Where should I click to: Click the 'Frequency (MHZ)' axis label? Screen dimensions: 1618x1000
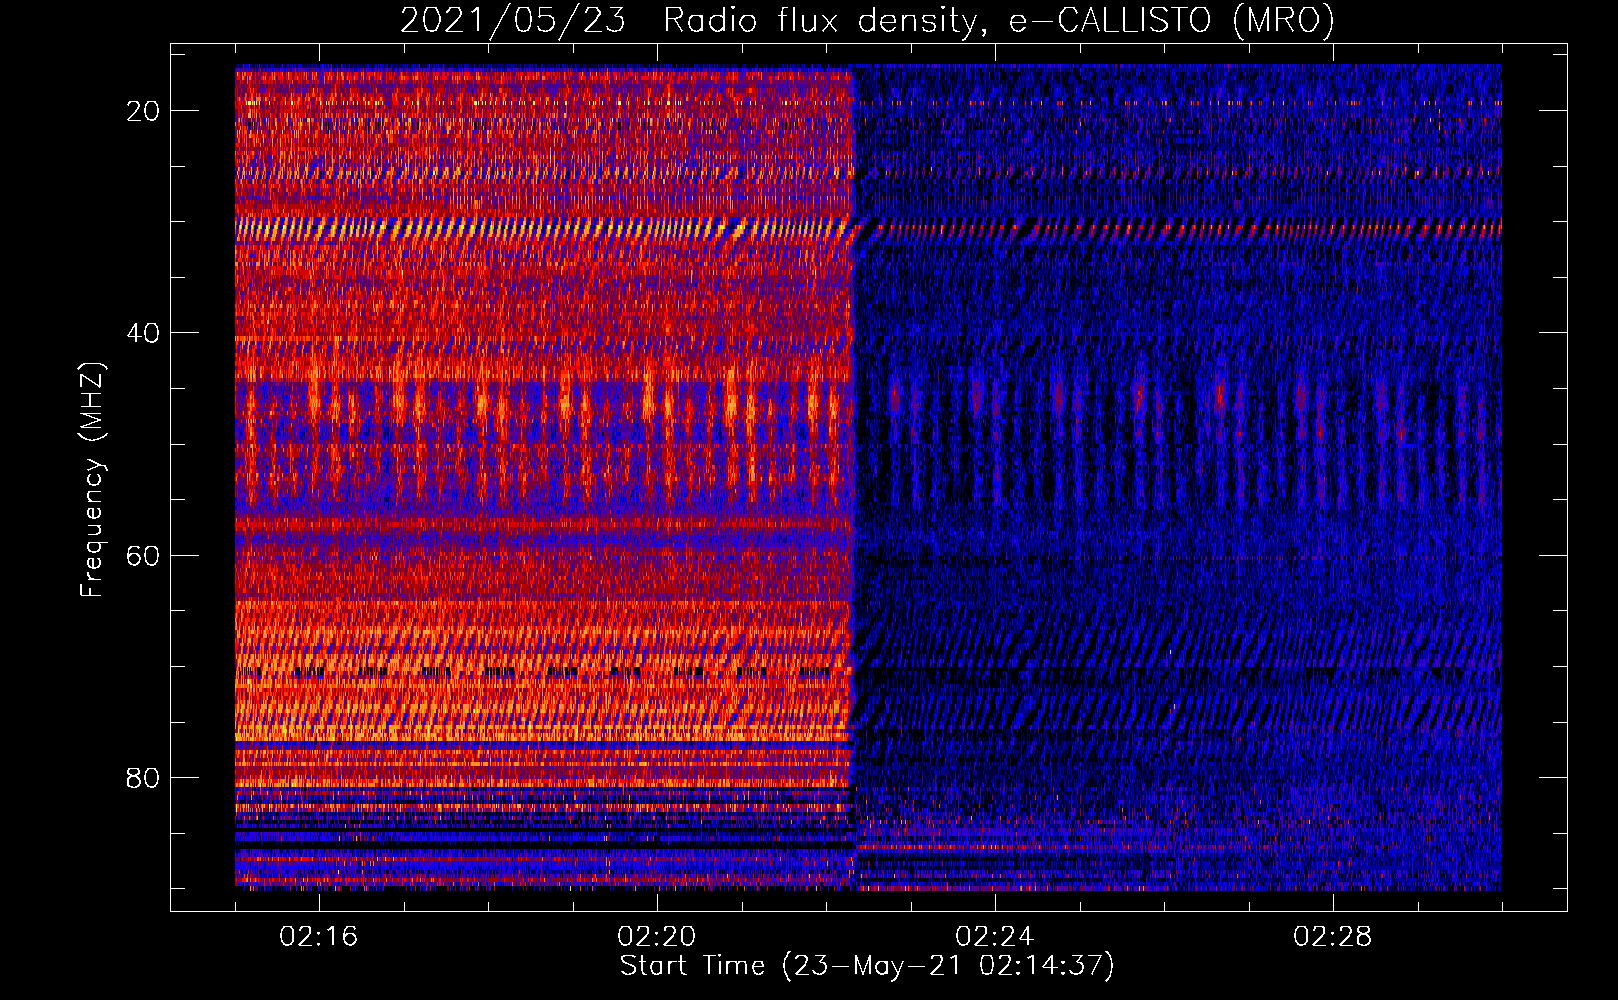coord(92,480)
